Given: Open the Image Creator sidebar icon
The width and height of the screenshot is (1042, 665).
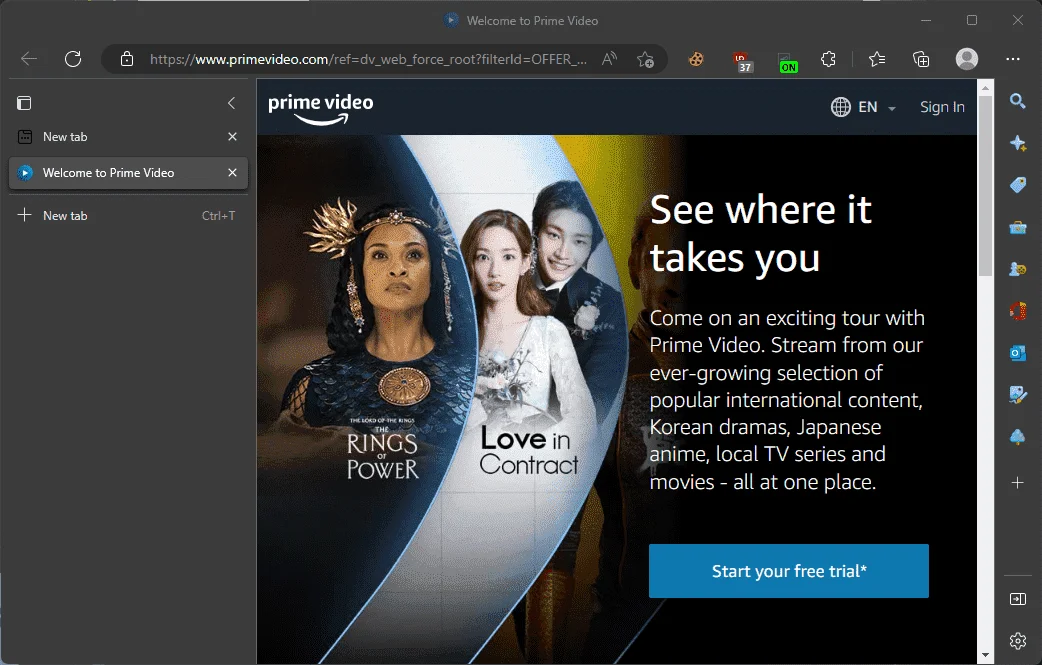Looking at the screenshot, I should tap(1017, 395).
